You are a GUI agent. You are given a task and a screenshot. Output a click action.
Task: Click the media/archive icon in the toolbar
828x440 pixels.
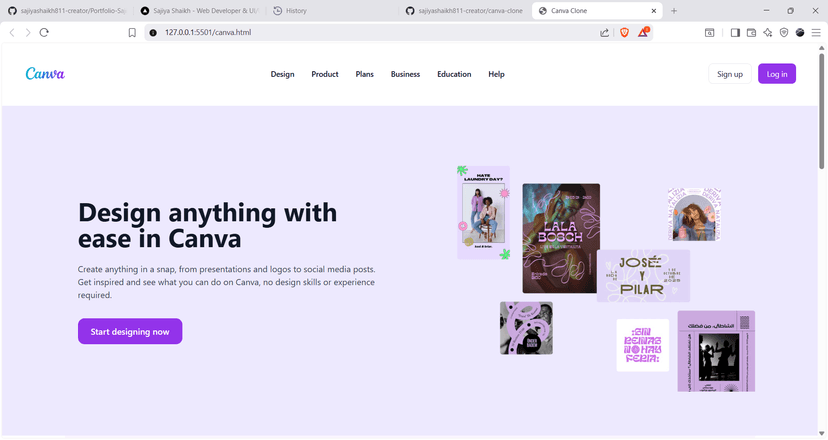(710, 33)
